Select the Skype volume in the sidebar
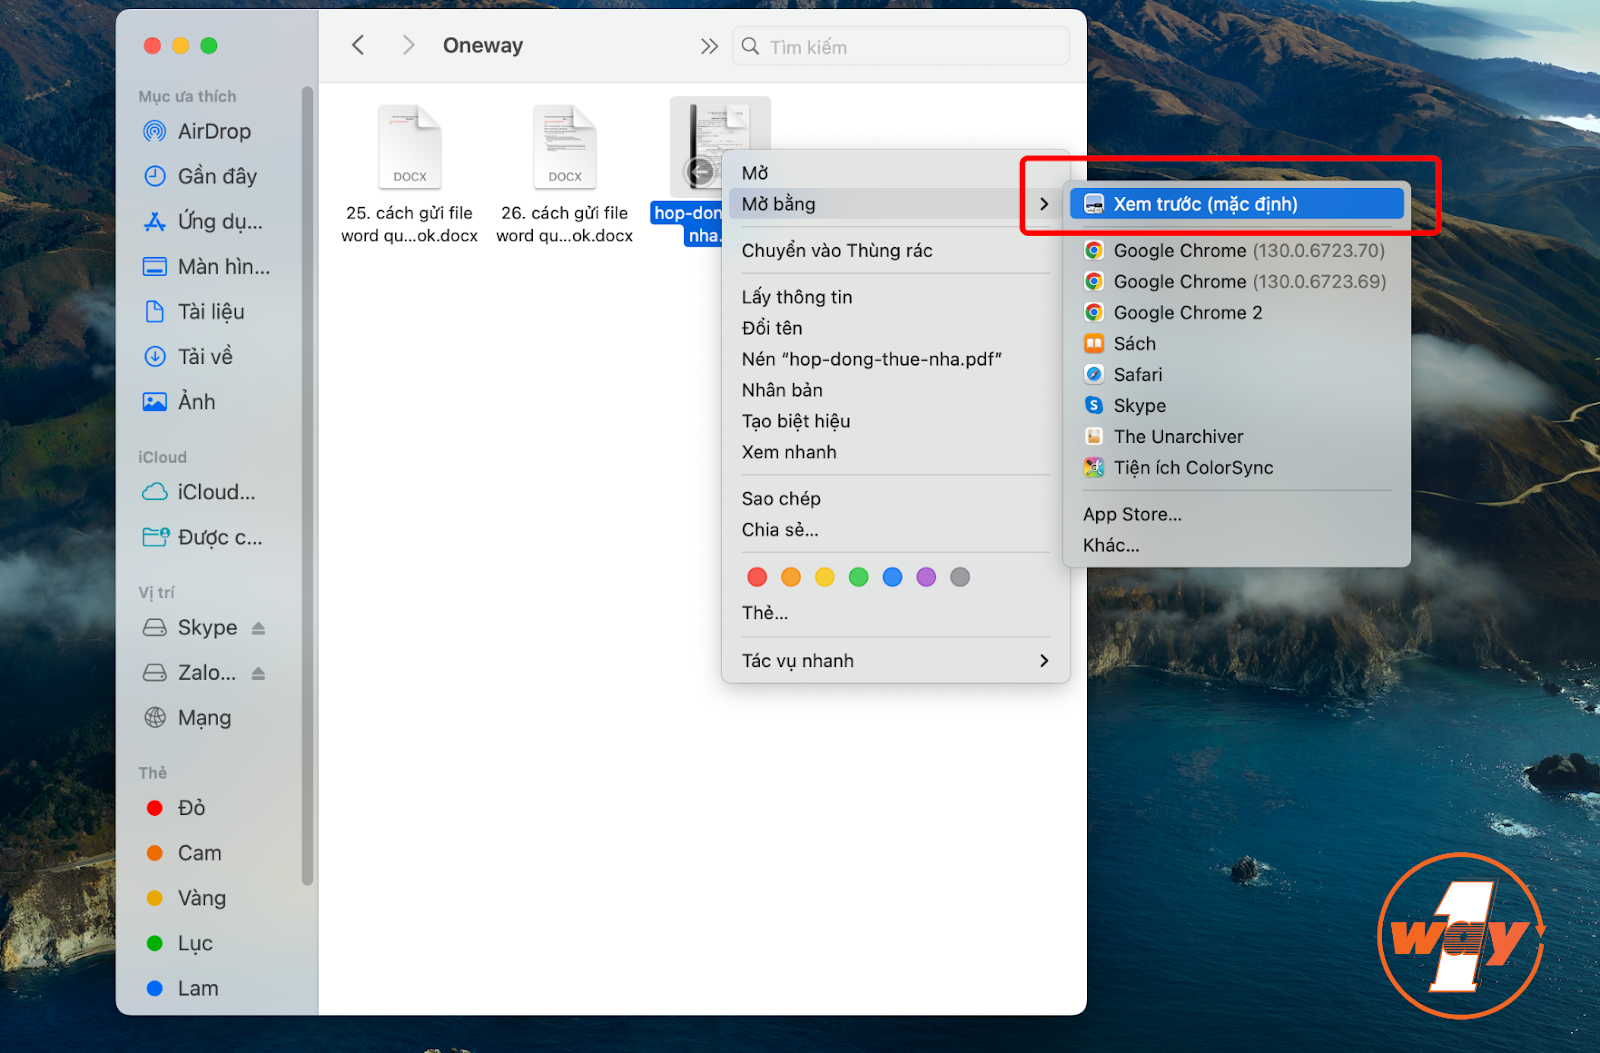 coord(192,627)
